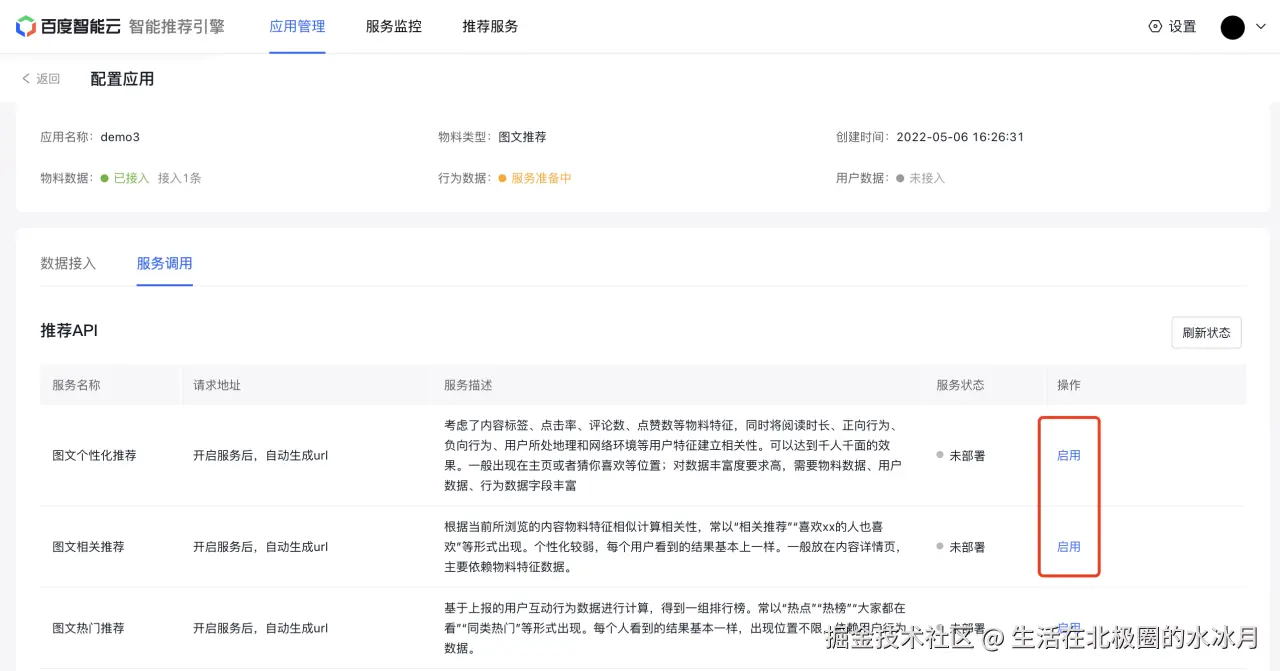Select 图文热门推荐 service name

click(88, 629)
